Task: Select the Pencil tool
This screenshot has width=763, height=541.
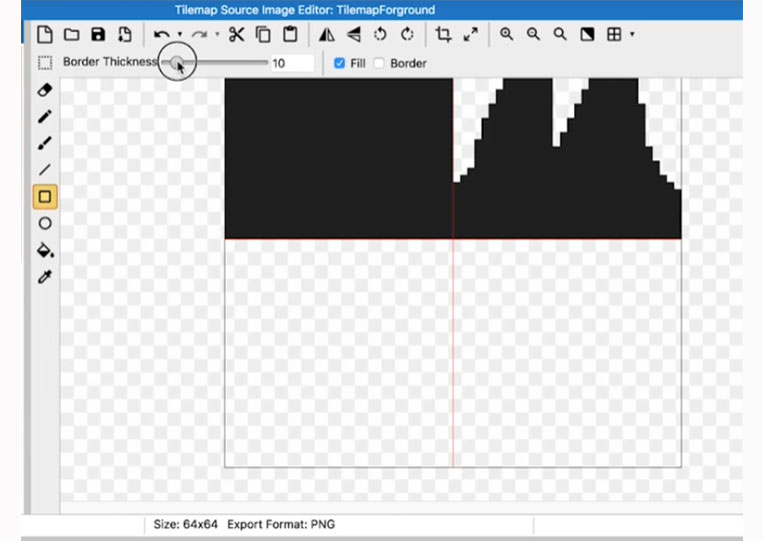Action: (45, 117)
